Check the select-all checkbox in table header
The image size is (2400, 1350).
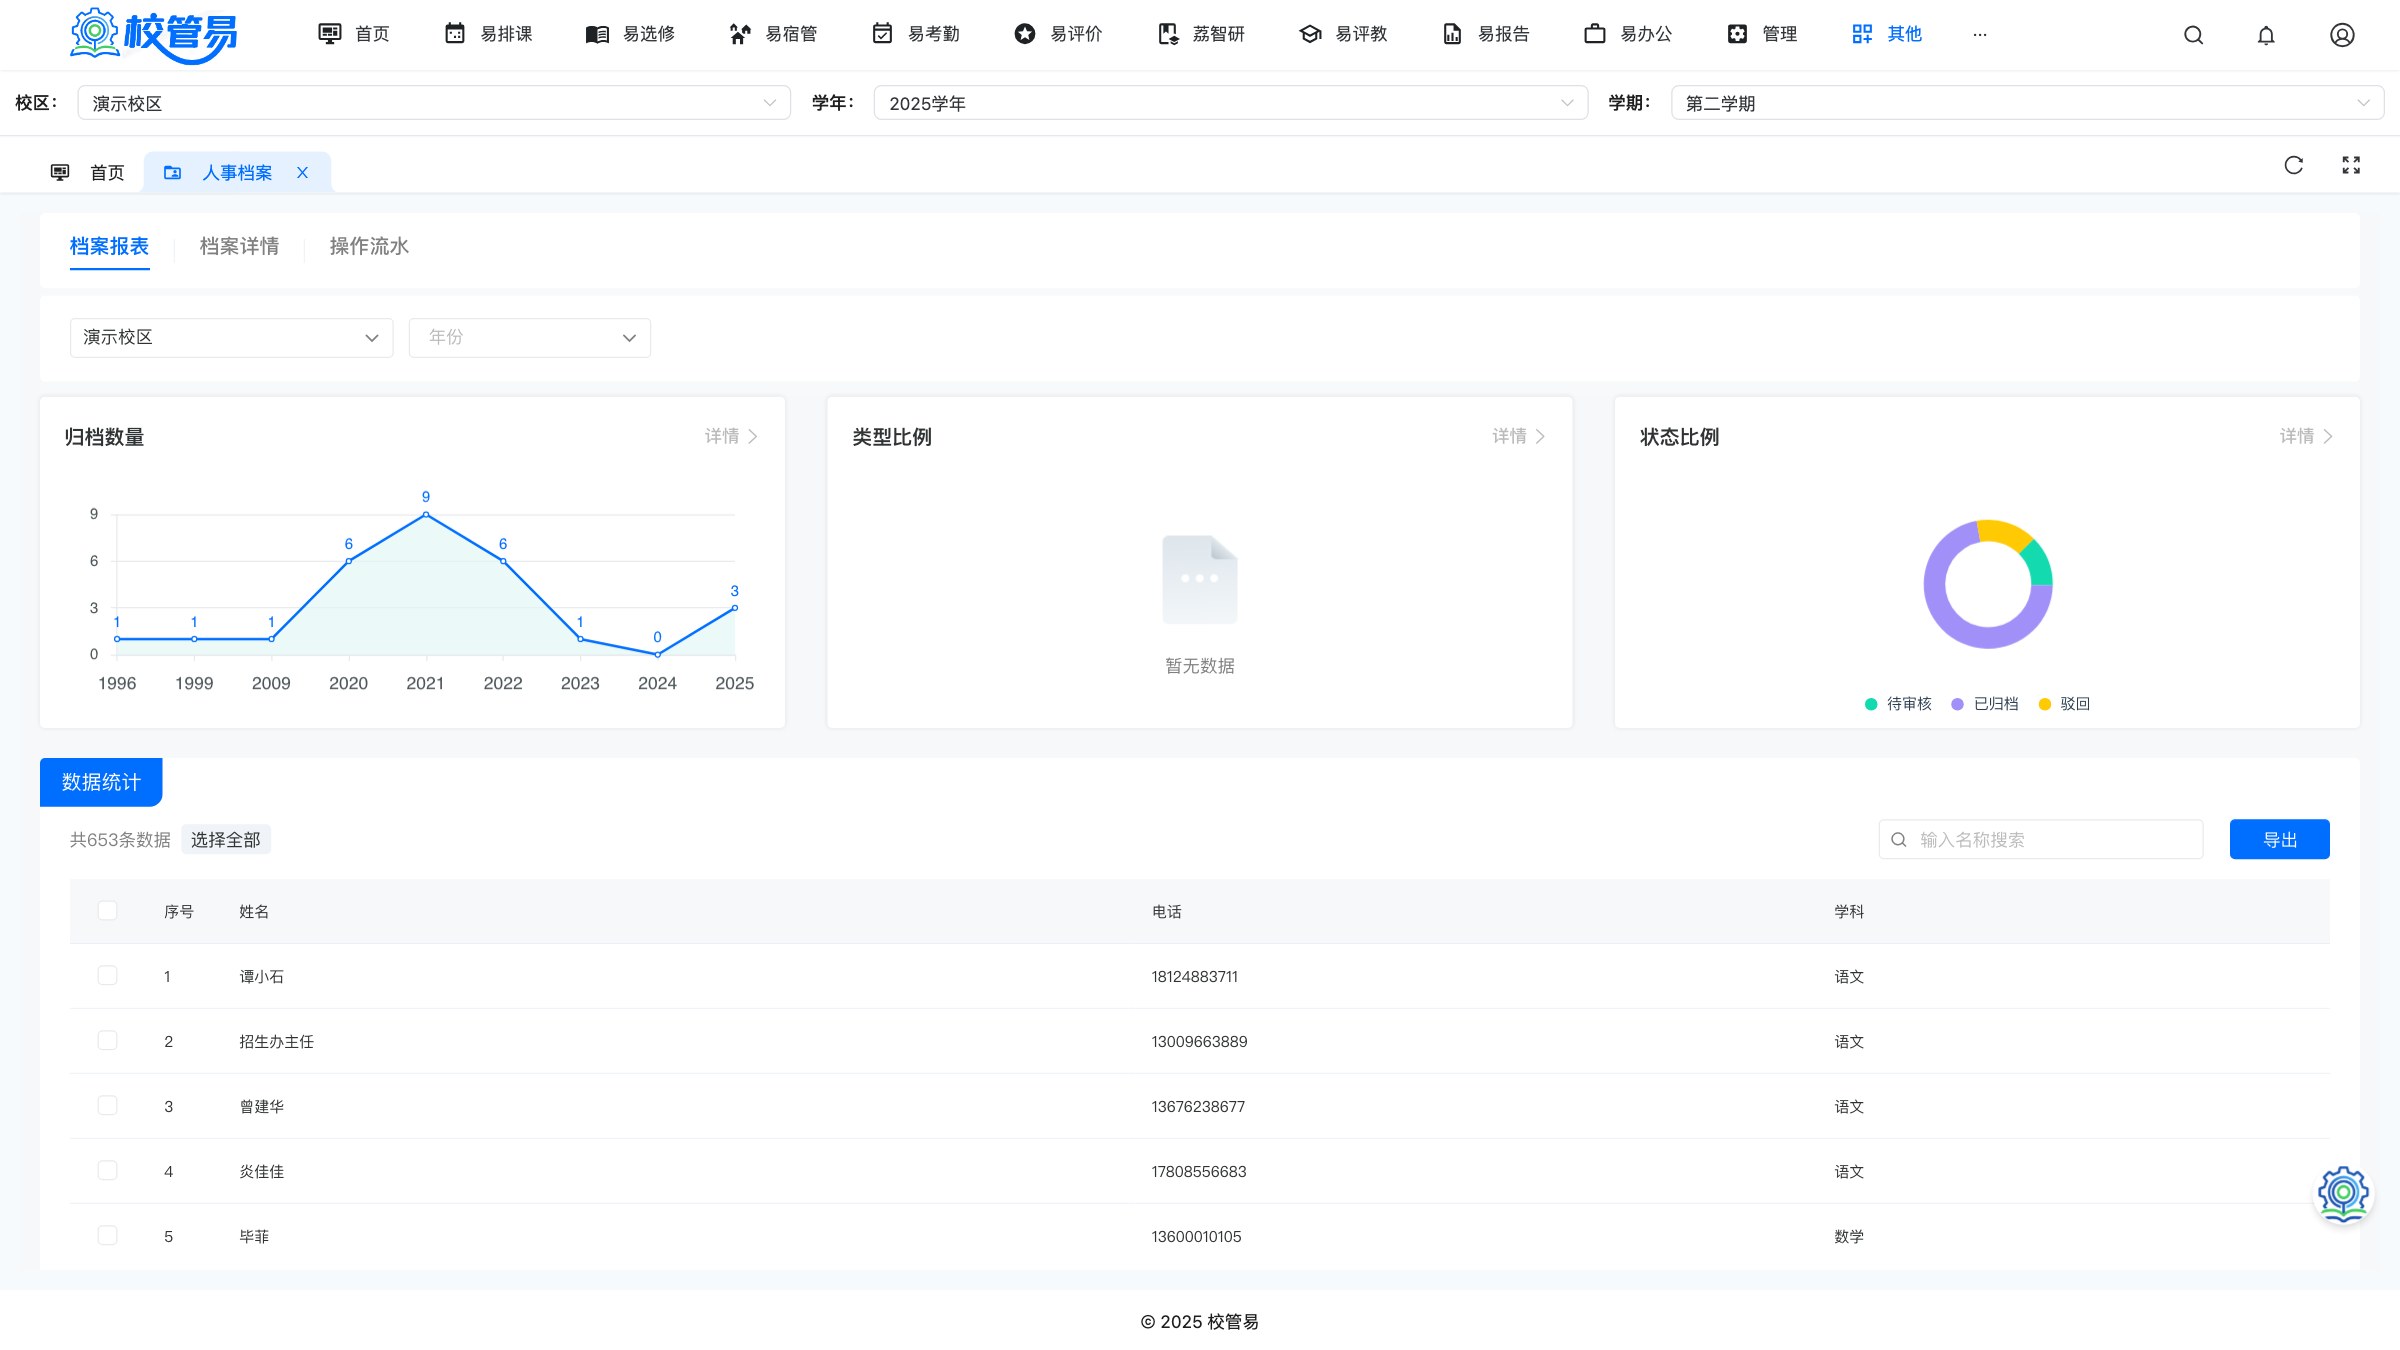(107, 910)
